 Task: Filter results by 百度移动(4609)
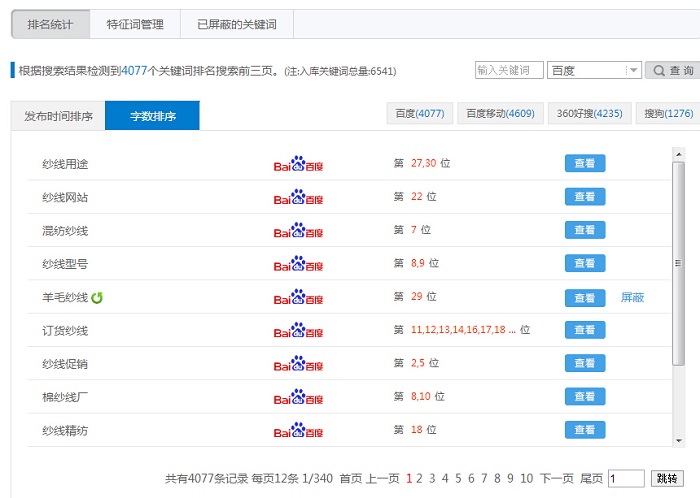click(501, 114)
